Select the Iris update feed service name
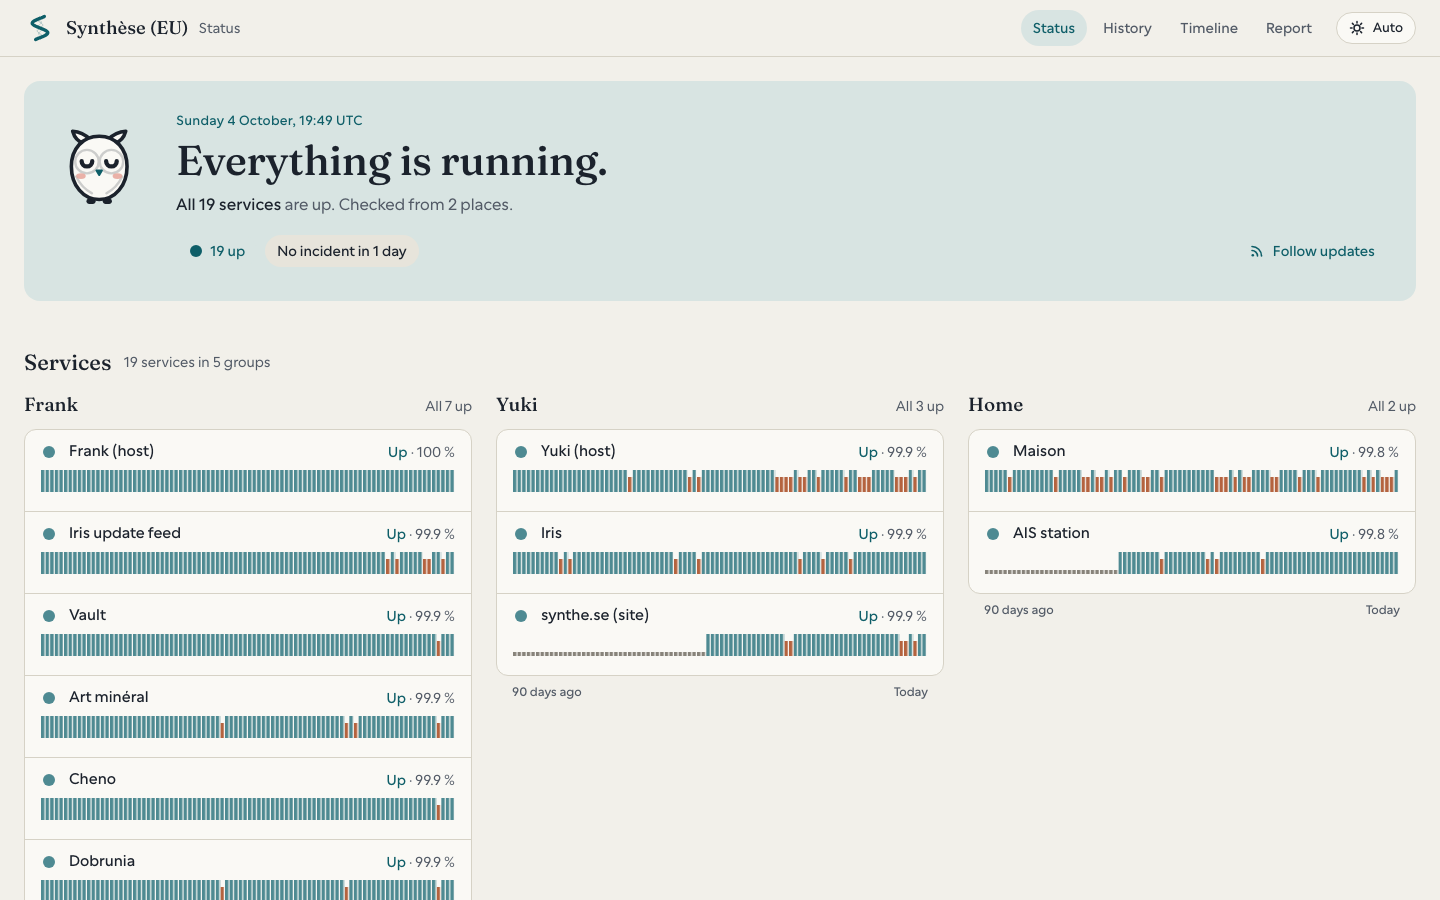Screen dimensions: 1440x900 [125, 533]
